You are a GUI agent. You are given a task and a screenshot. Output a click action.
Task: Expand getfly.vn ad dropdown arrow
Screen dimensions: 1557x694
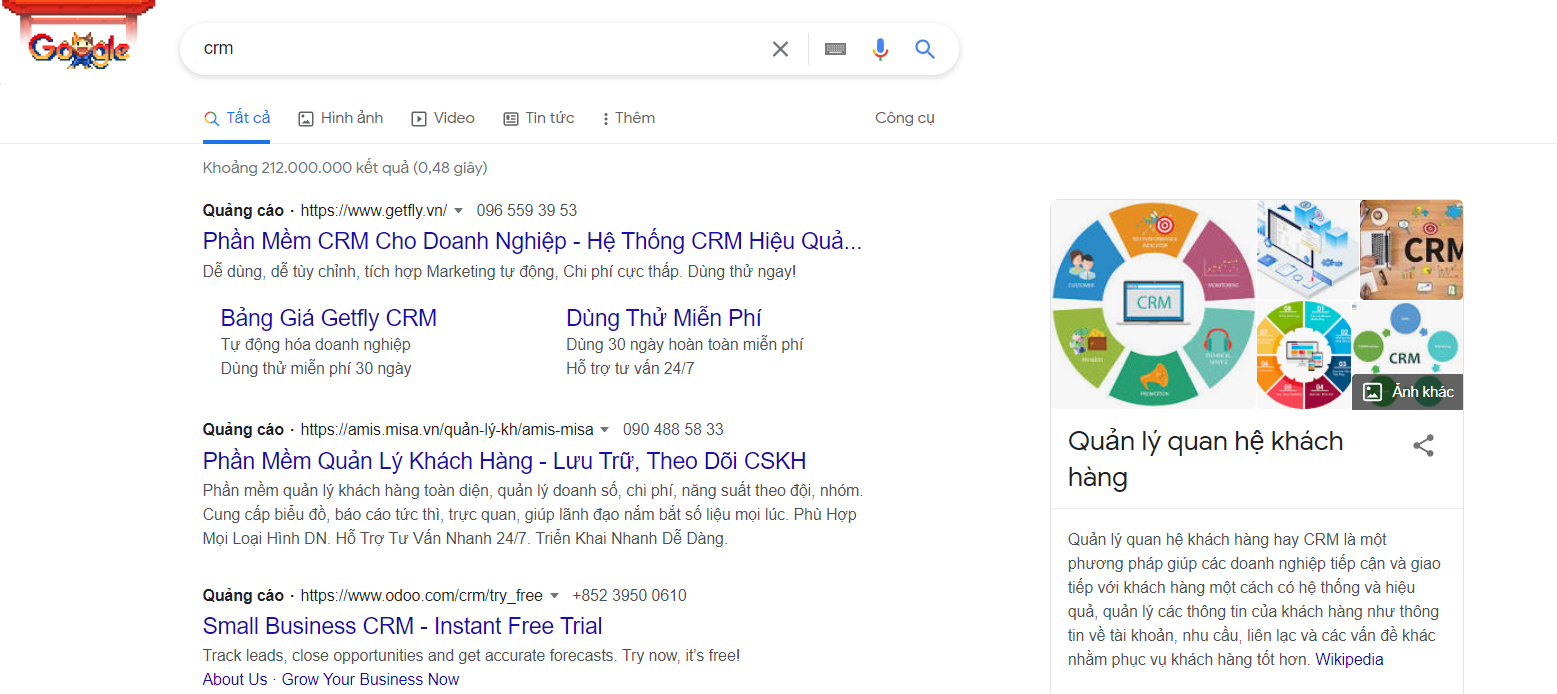(x=458, y=211)
